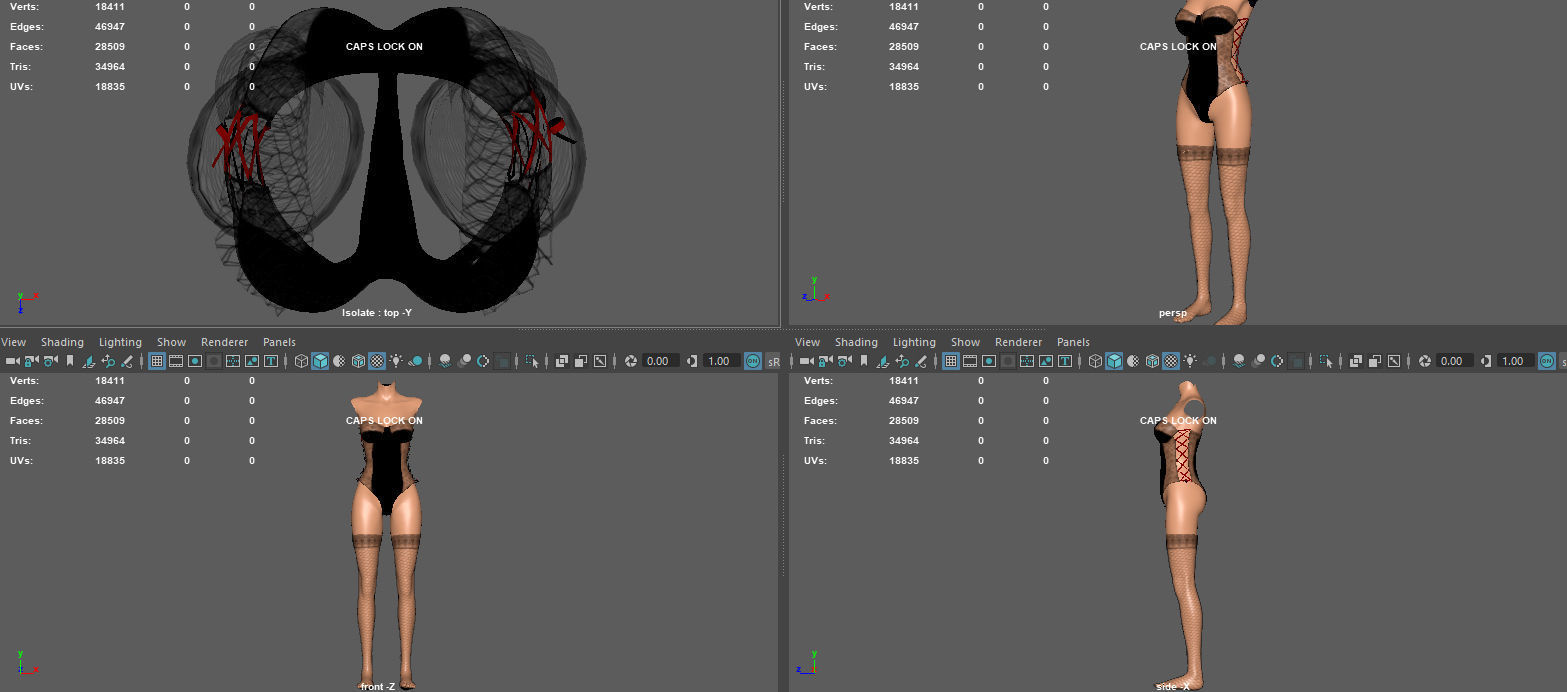Image resolution: width=1567 pixels, height=692 pixels.
Task: Enable Wireframe on Shaded in front panel
Action: point(358,361)
